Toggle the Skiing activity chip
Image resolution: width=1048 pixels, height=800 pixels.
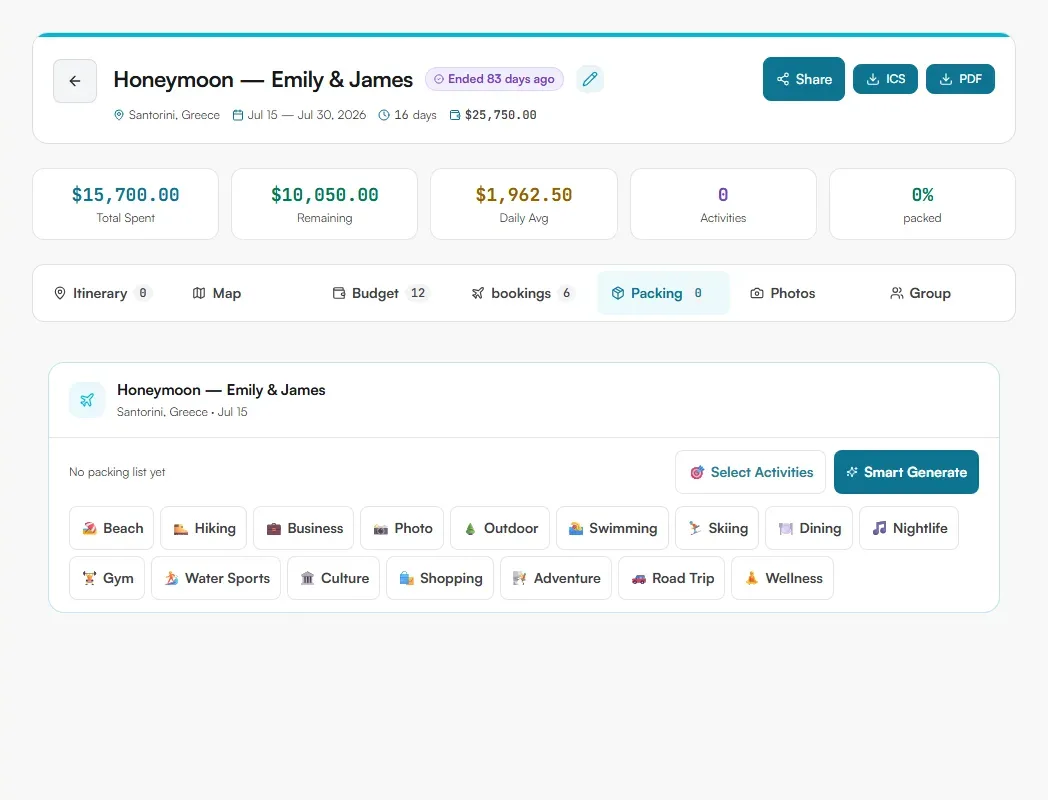(x=717, y=528)
